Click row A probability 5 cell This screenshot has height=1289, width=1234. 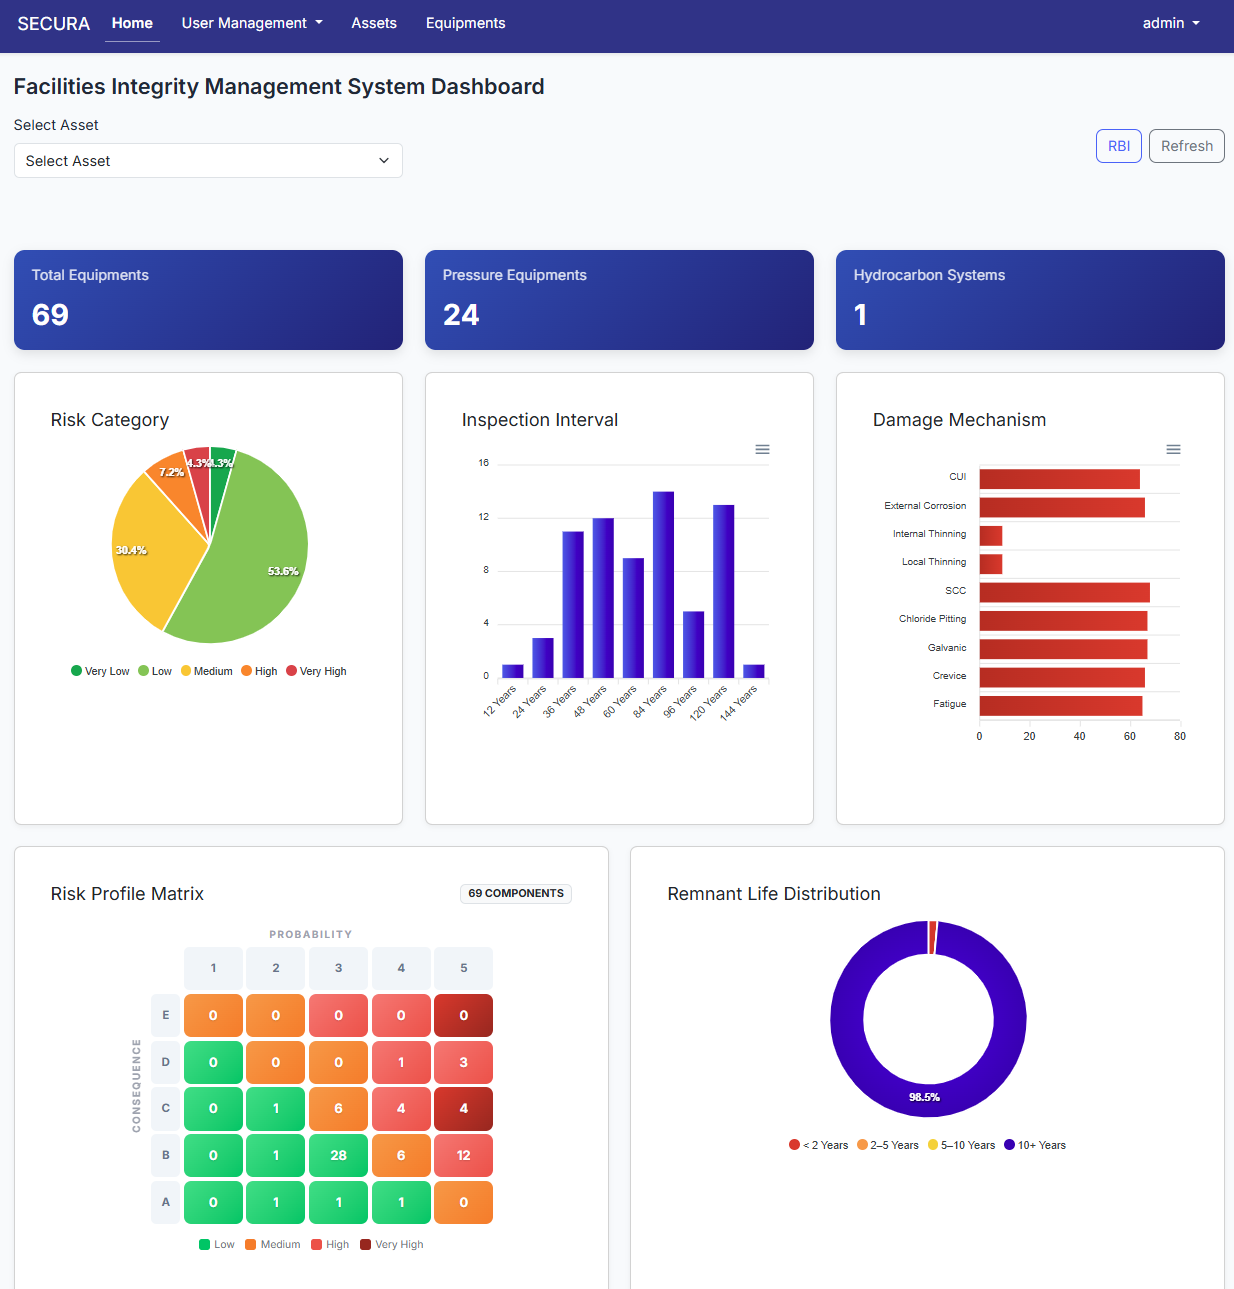(x=463, y=1202)
